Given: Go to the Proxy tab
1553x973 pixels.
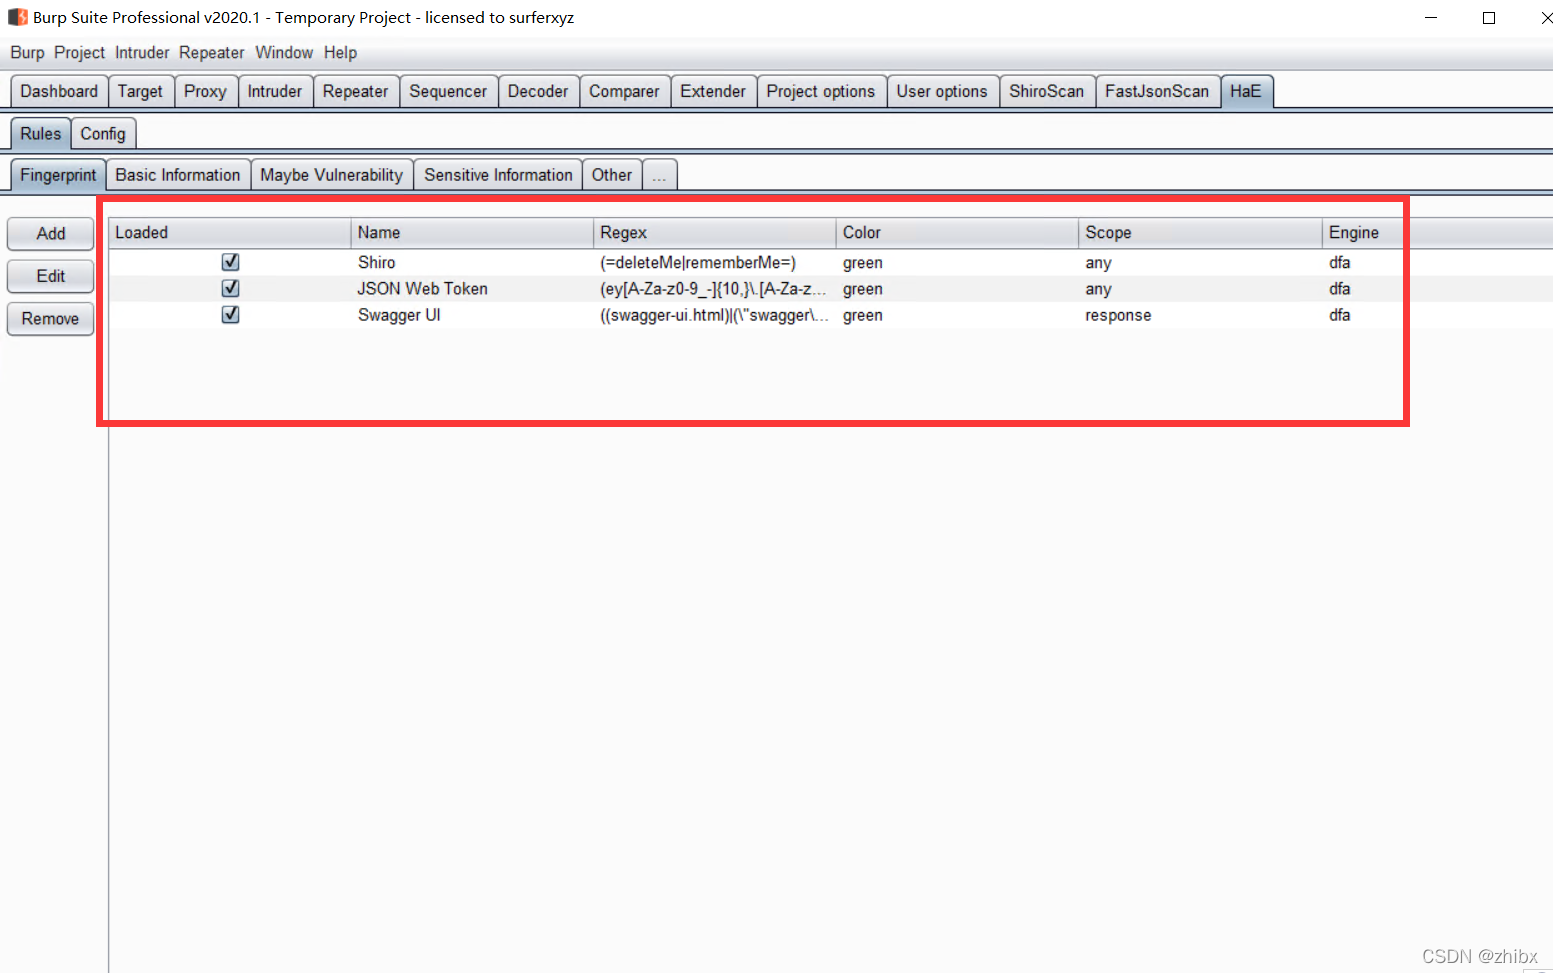Looking at the screenshot, I should (205, 91).
